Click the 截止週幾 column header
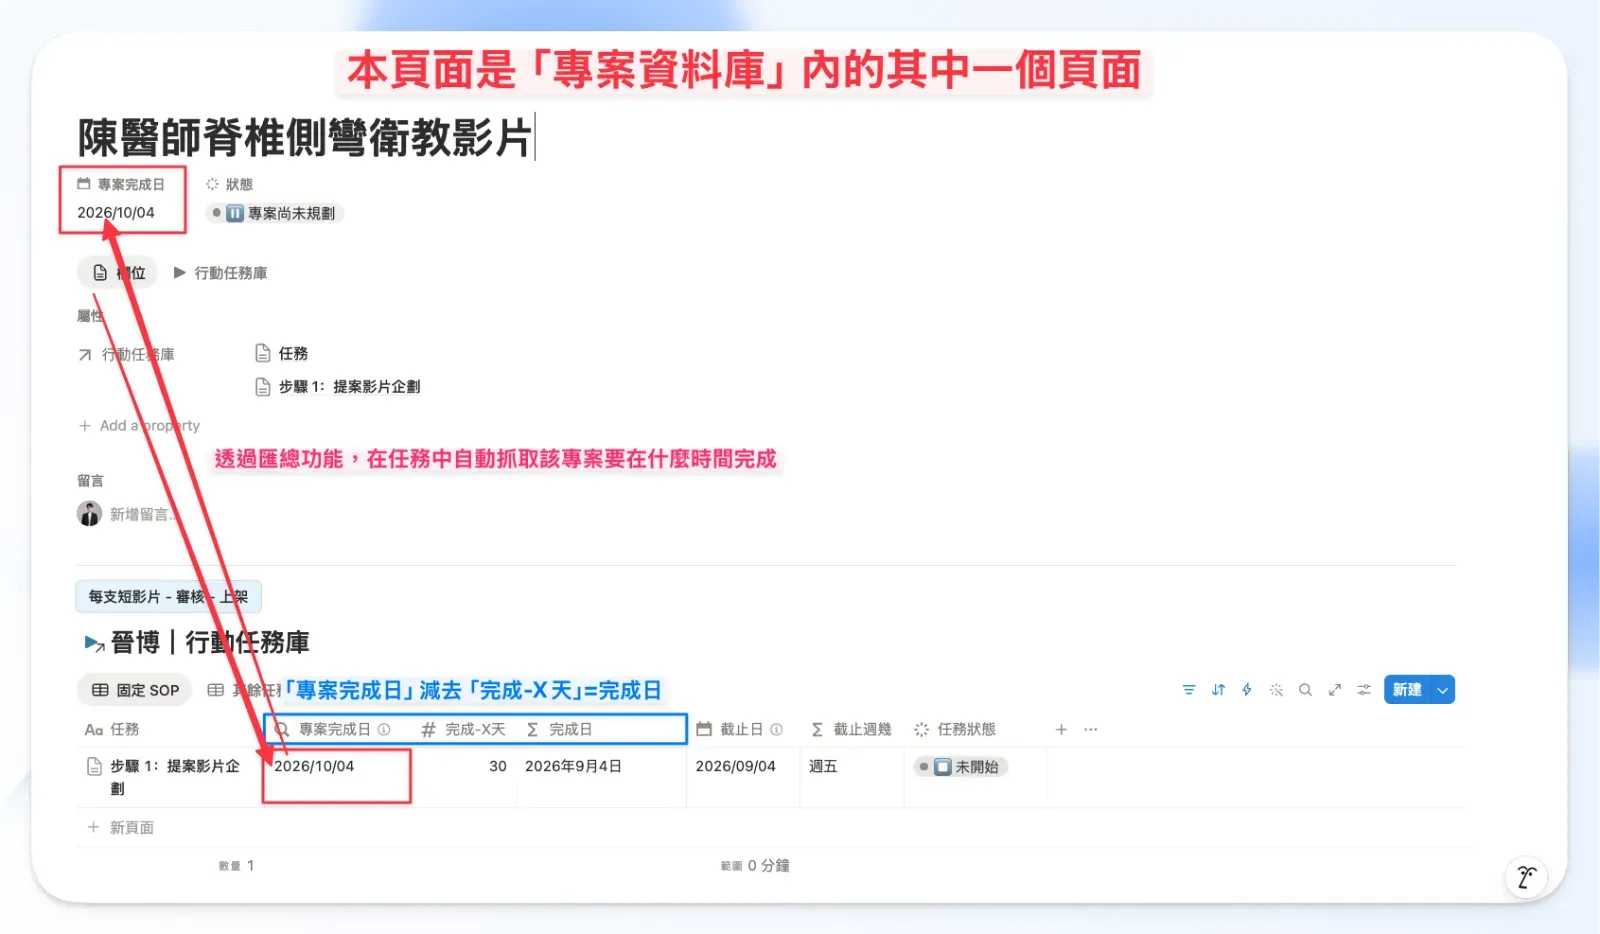 tap(852, 730)
